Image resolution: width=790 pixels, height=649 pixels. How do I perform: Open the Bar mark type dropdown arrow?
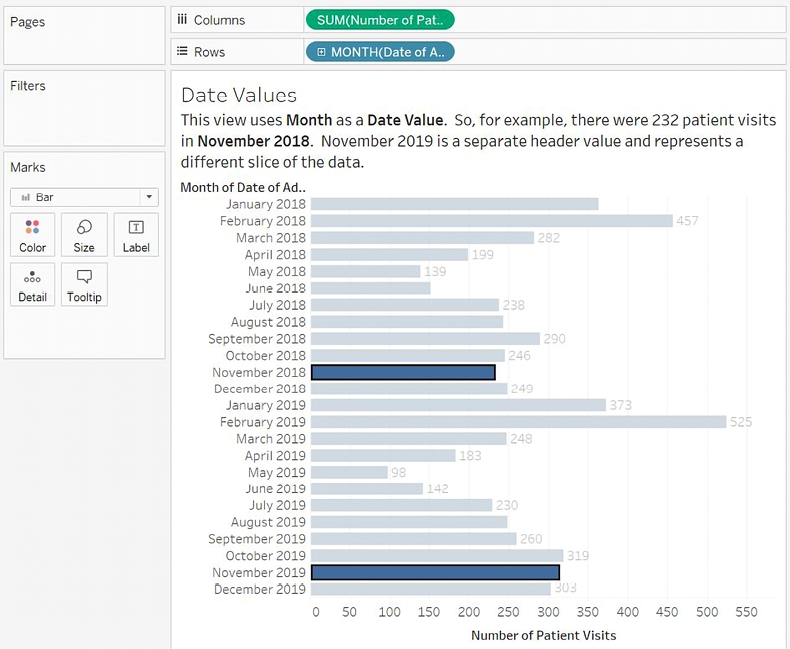pos(148,198)
